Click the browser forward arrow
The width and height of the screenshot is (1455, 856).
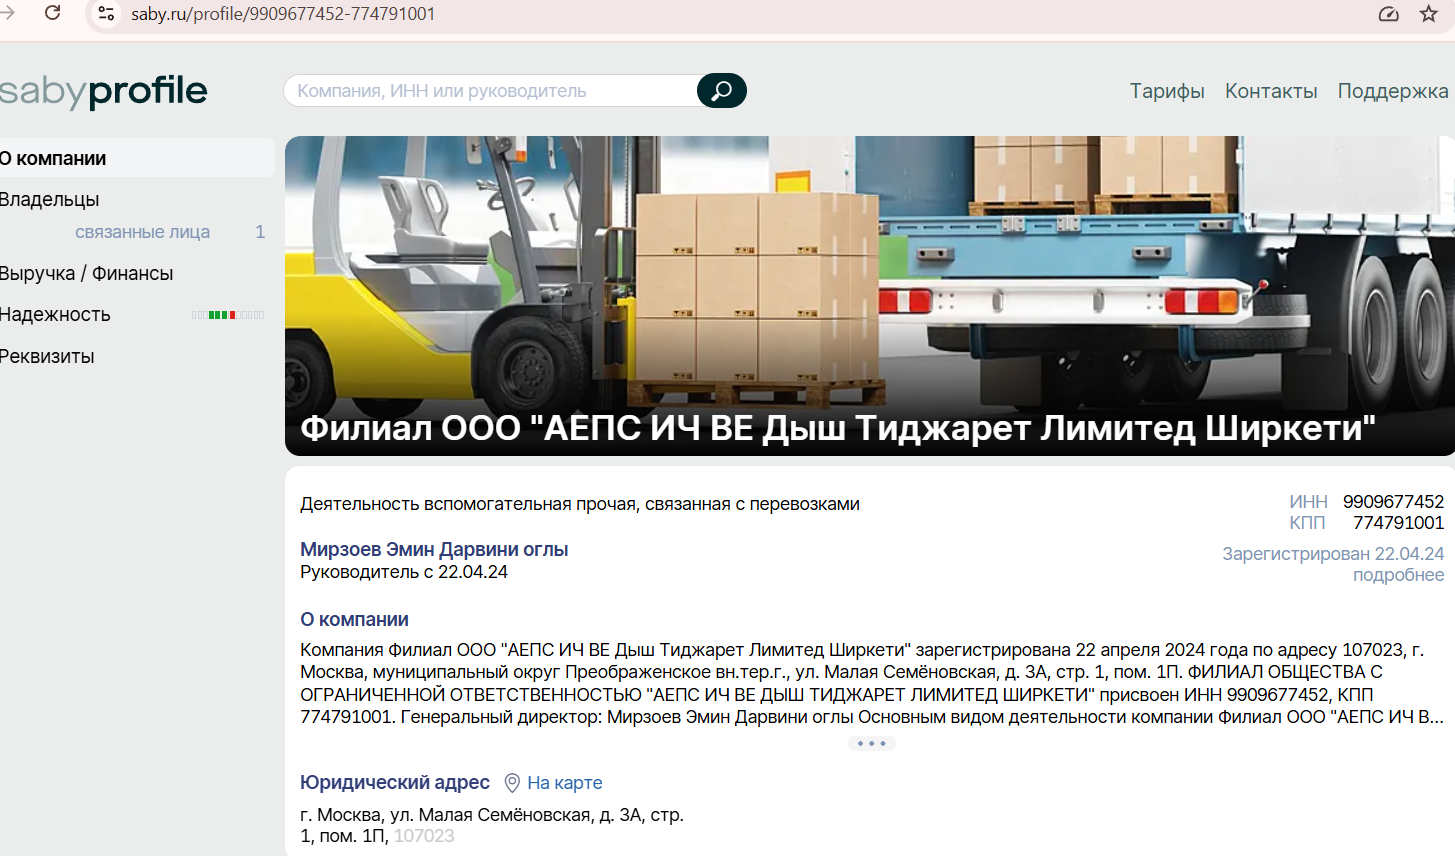click(8, 13)
